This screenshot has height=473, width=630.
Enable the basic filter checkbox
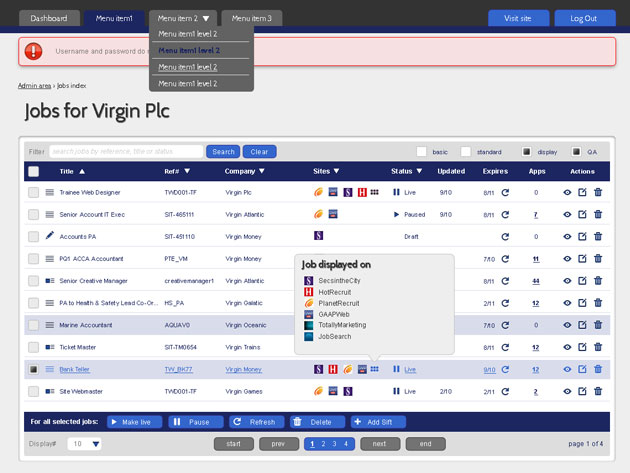pos(421,152)
